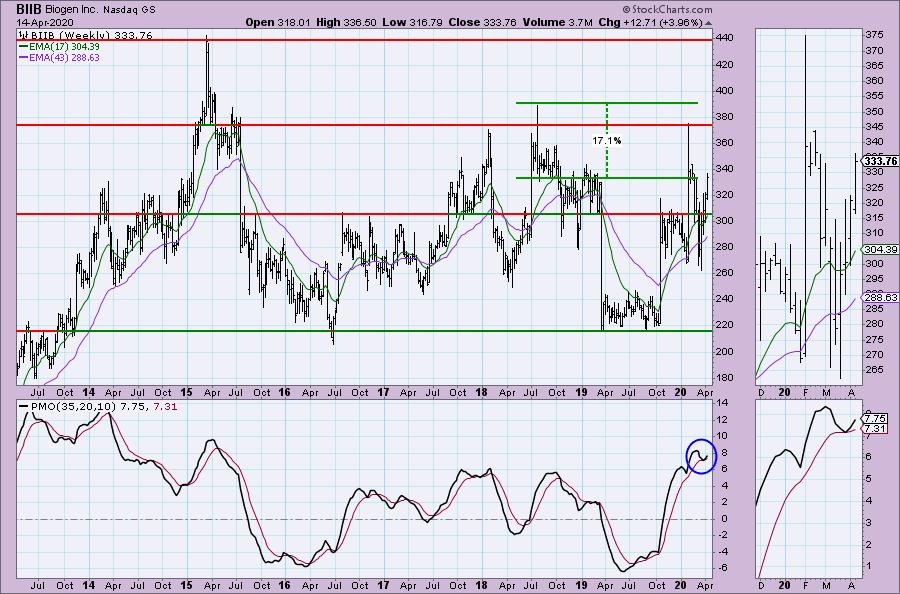The image size is (900, 594).
Task: Click the purple EMA(43) line swatch
Action: click(x=24, y=57)
